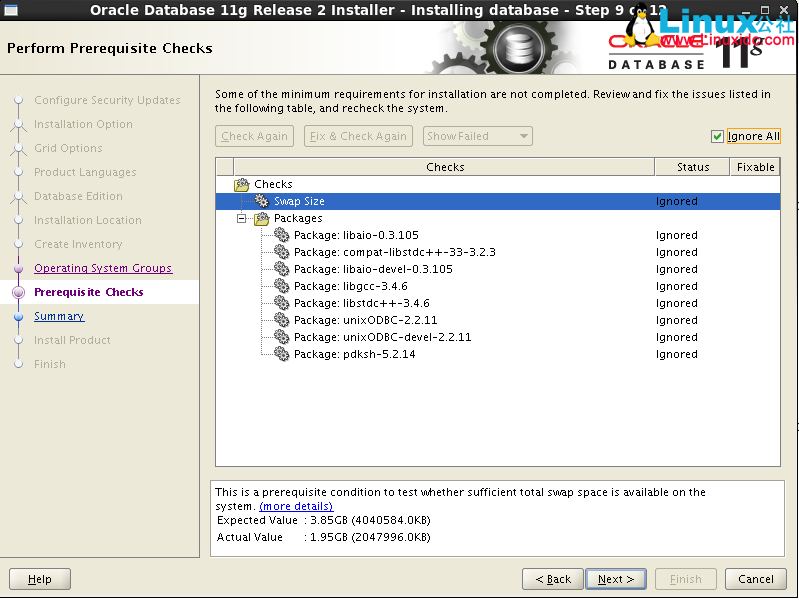Click the Installation Location step
Image resolution: width=799 pixels, height=600 pixels.
[x=88, y=220]
